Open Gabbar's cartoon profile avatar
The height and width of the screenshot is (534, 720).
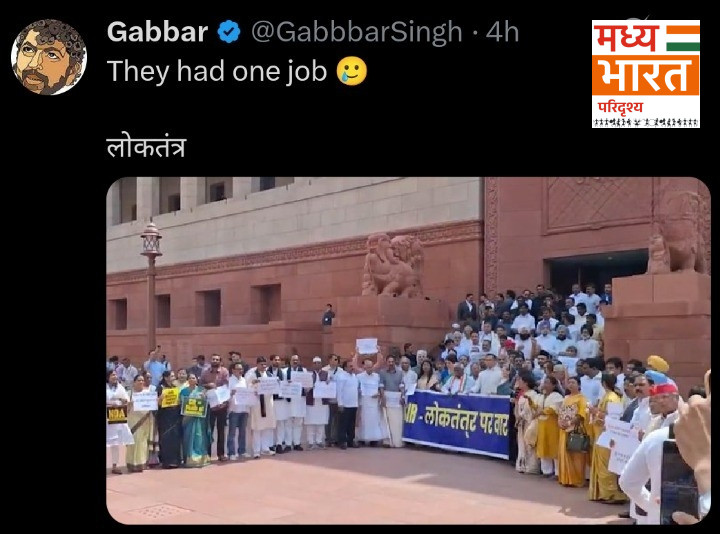click(x=49, y=57)
